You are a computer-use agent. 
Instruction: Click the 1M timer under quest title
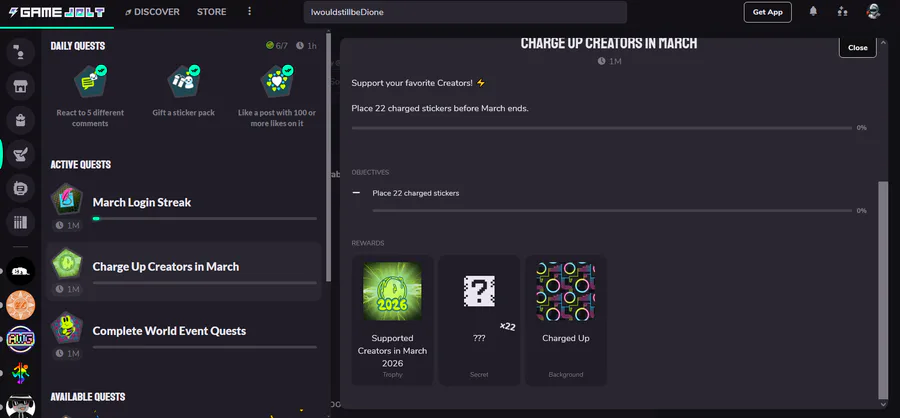pyautogui.click(x=610, y=61)
